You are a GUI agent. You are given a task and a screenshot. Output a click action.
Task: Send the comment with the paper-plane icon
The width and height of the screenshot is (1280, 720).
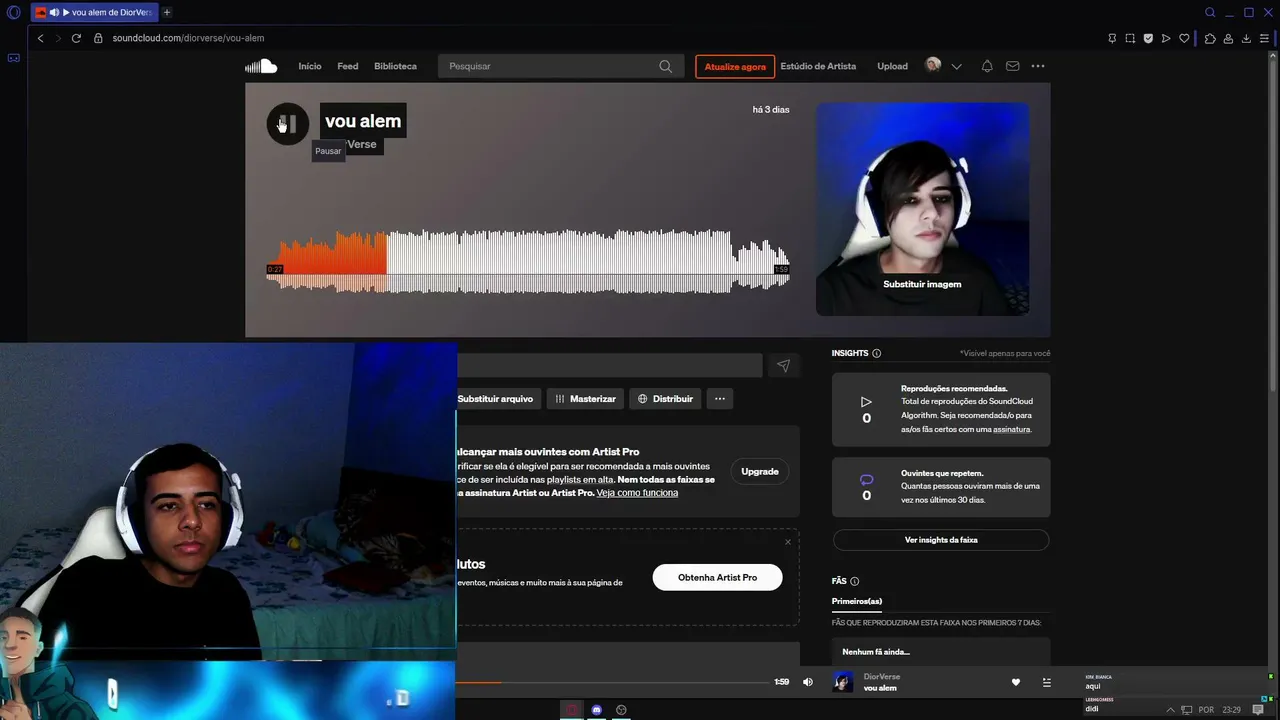pyautogui.click(x=784, y=366)
